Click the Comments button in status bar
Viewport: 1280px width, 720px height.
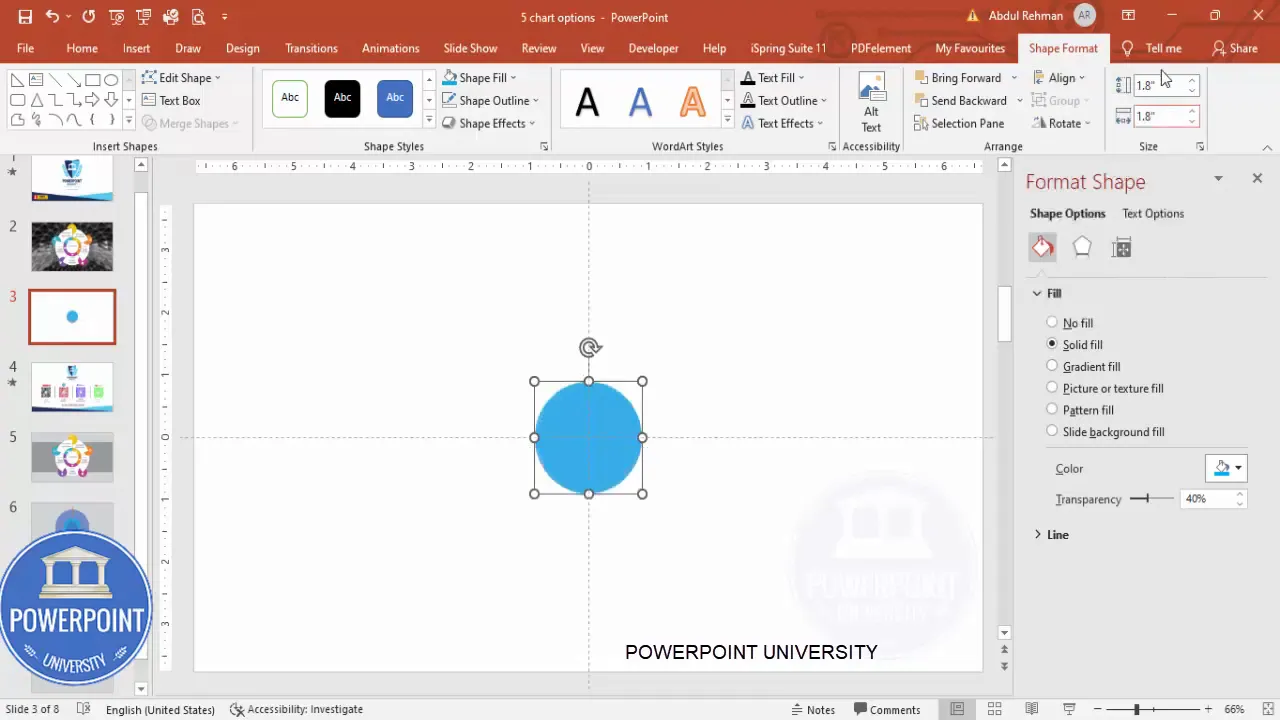[886, 709]
